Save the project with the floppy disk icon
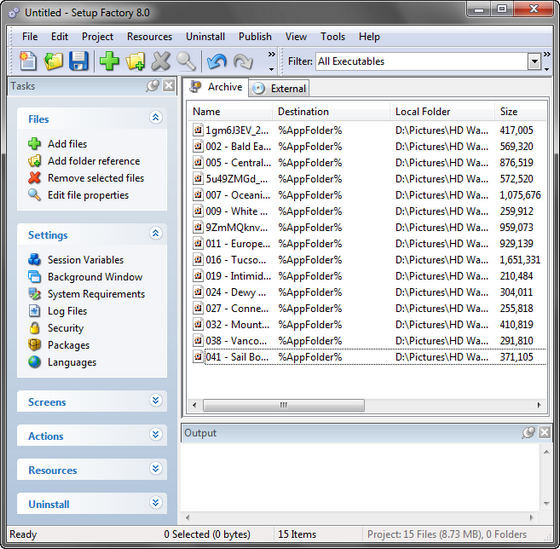 coord(79,61)
